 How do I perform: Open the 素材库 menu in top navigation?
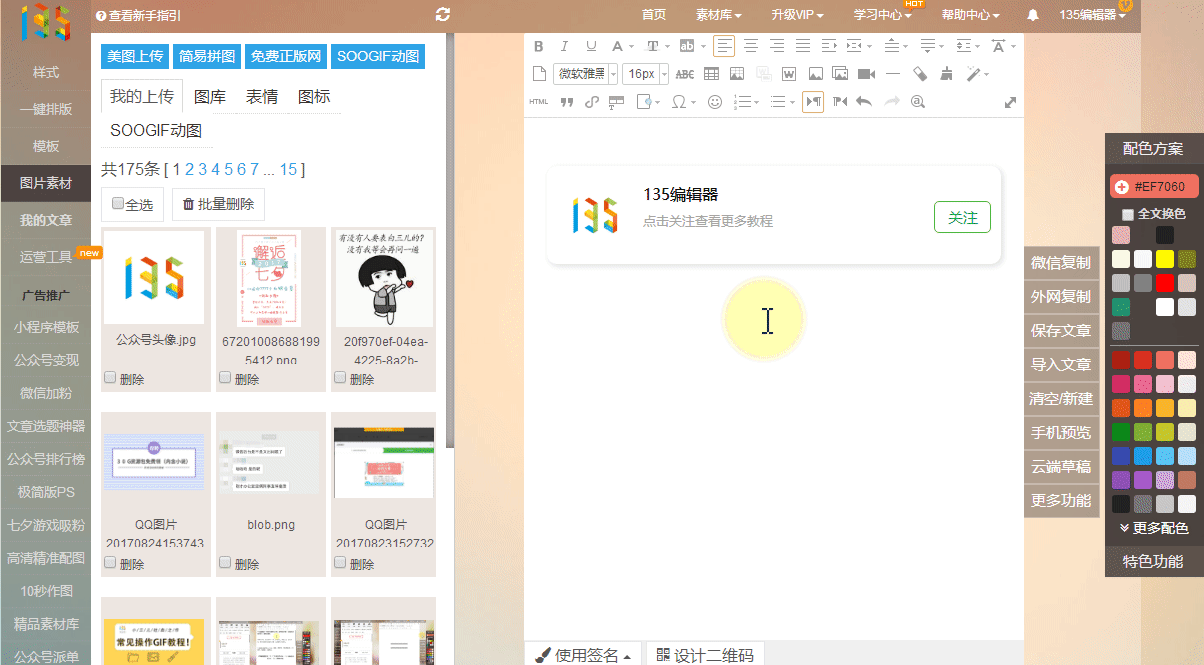[718, 15]
